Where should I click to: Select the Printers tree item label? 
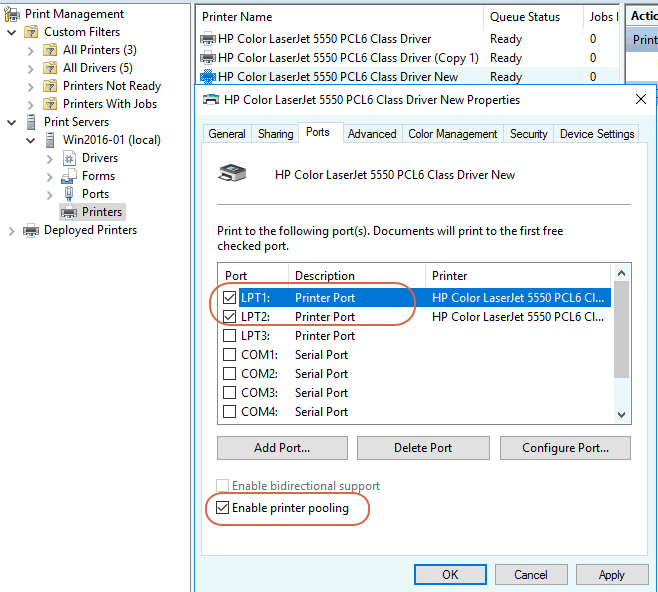tap(102, 212)
